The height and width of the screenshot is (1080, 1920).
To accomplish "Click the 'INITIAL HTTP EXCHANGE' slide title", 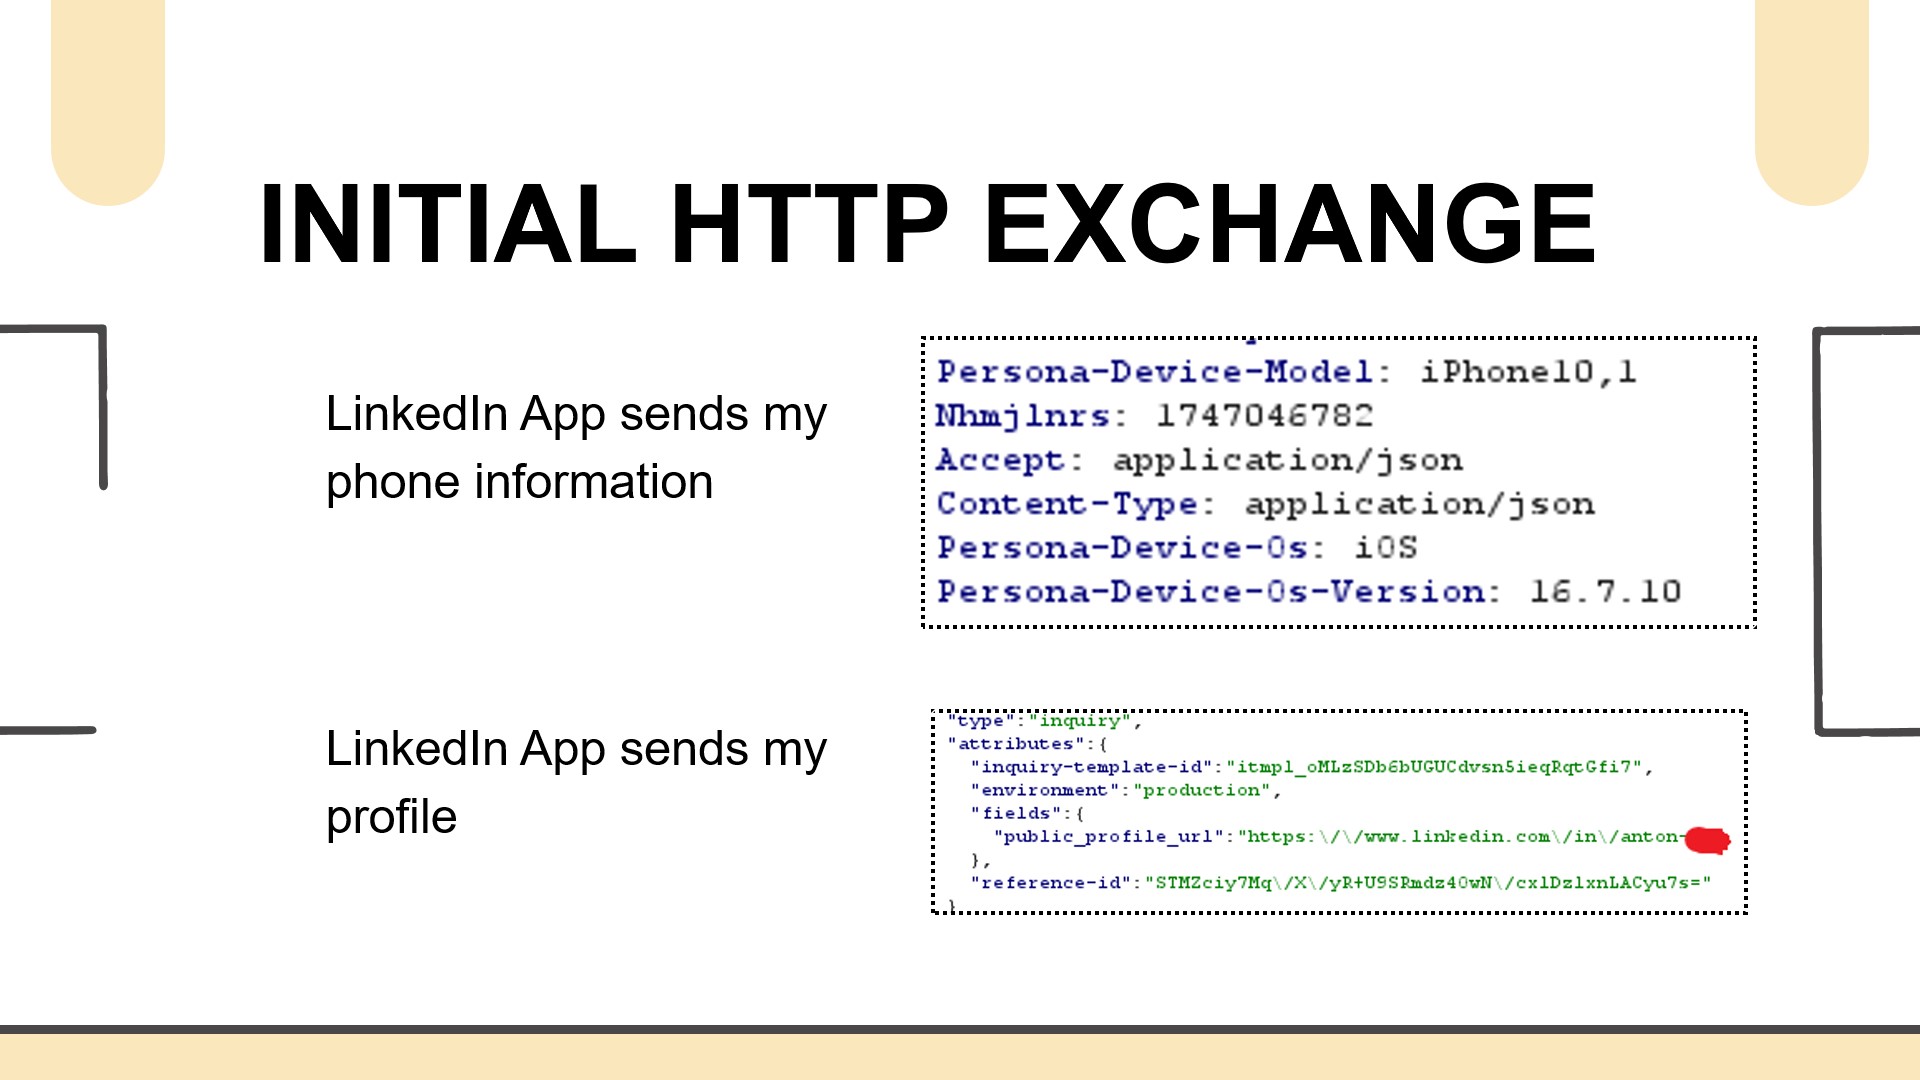I will pyautogui.click(x=927, y=224).
